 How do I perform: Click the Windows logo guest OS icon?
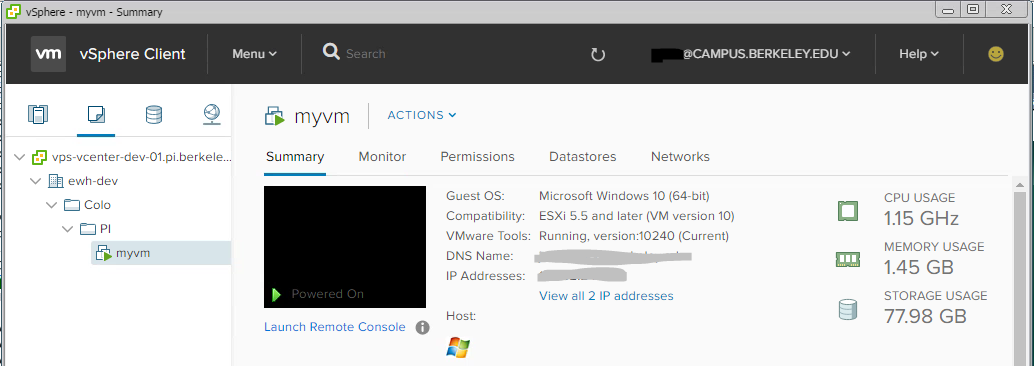point(458,347)
